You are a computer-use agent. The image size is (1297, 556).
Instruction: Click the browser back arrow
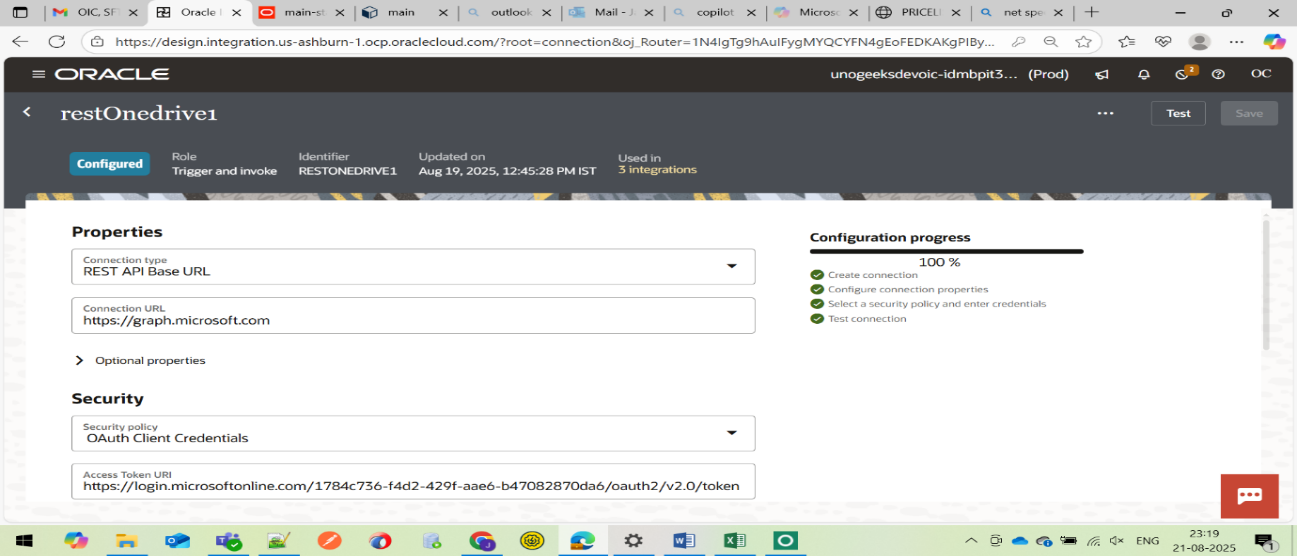click(20, 41)
